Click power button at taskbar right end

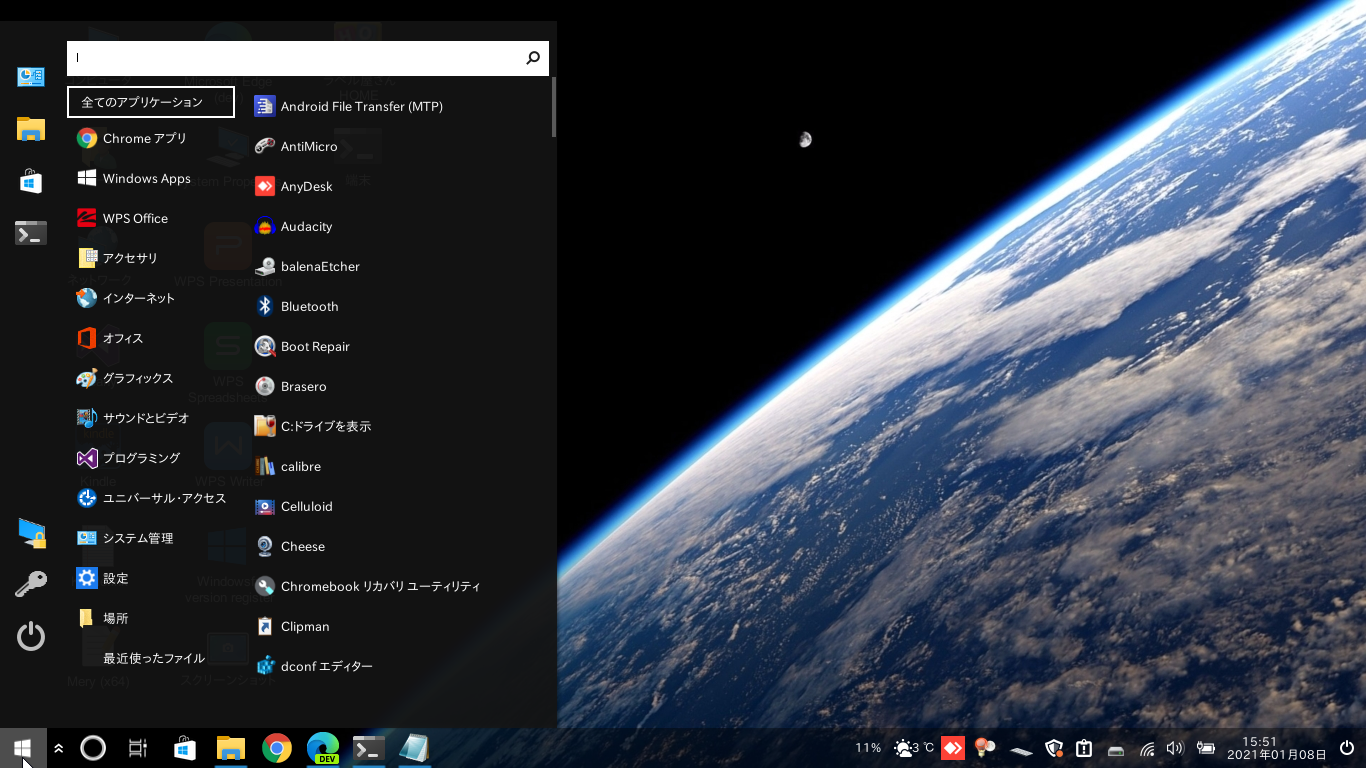(x=1347, y=748)
